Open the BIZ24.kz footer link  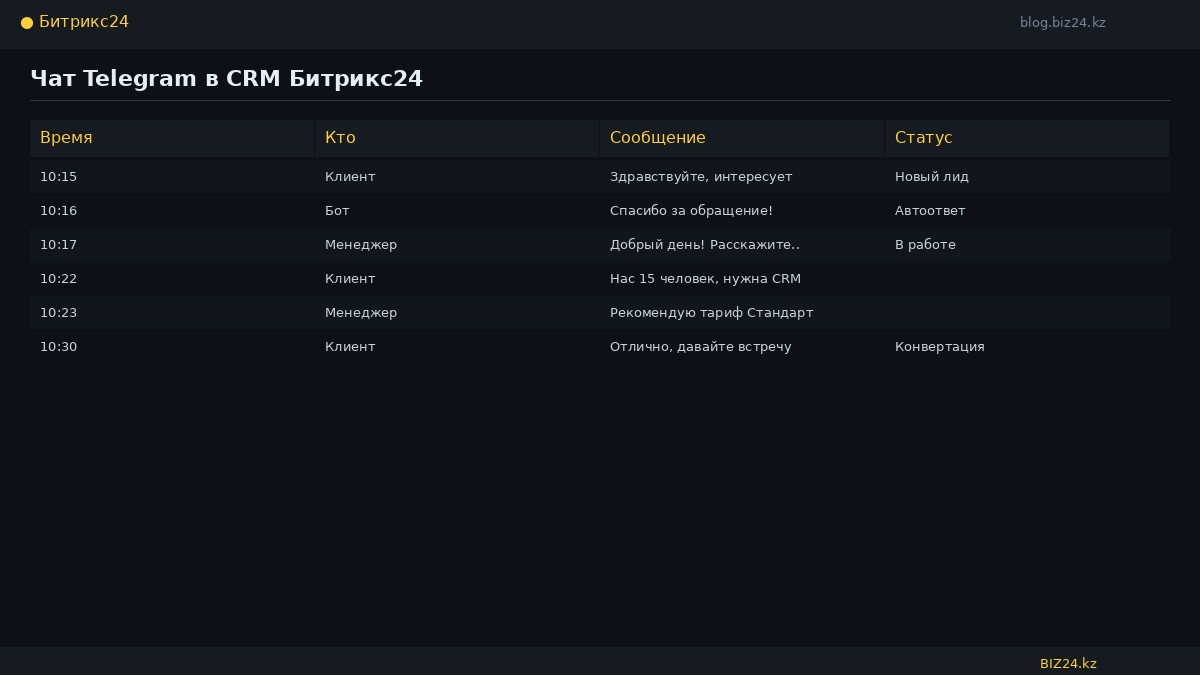(x=1068, y=664)
